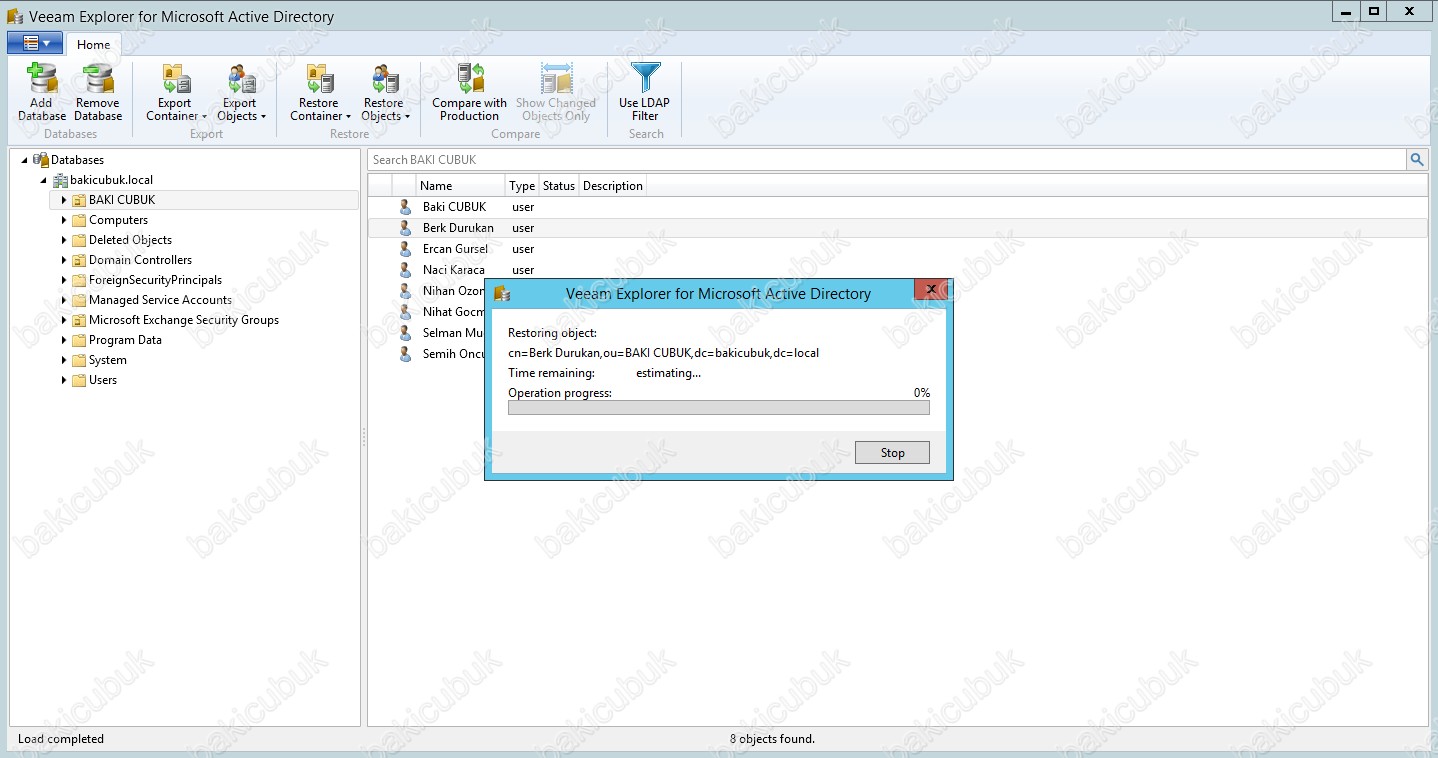The width and height of the screenshot is (1438, 758).
Task: Collapse the bakicubuk.local node
Action: pos(43,180)
